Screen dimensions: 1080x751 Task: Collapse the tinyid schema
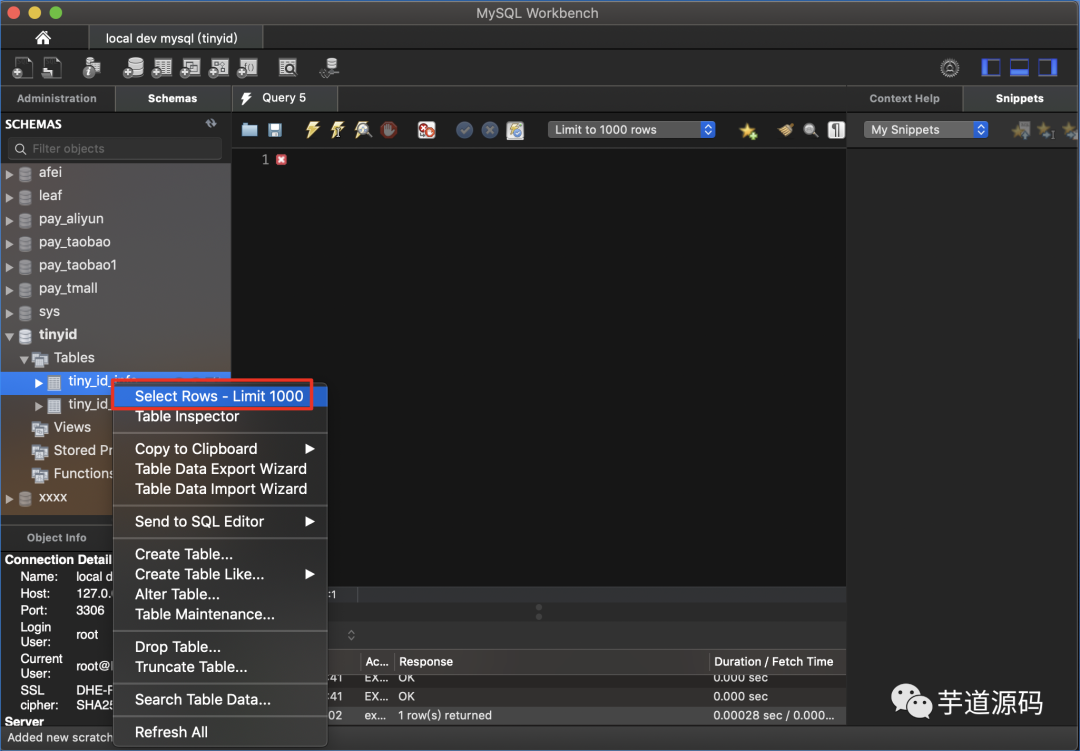(x=10, y=336)
